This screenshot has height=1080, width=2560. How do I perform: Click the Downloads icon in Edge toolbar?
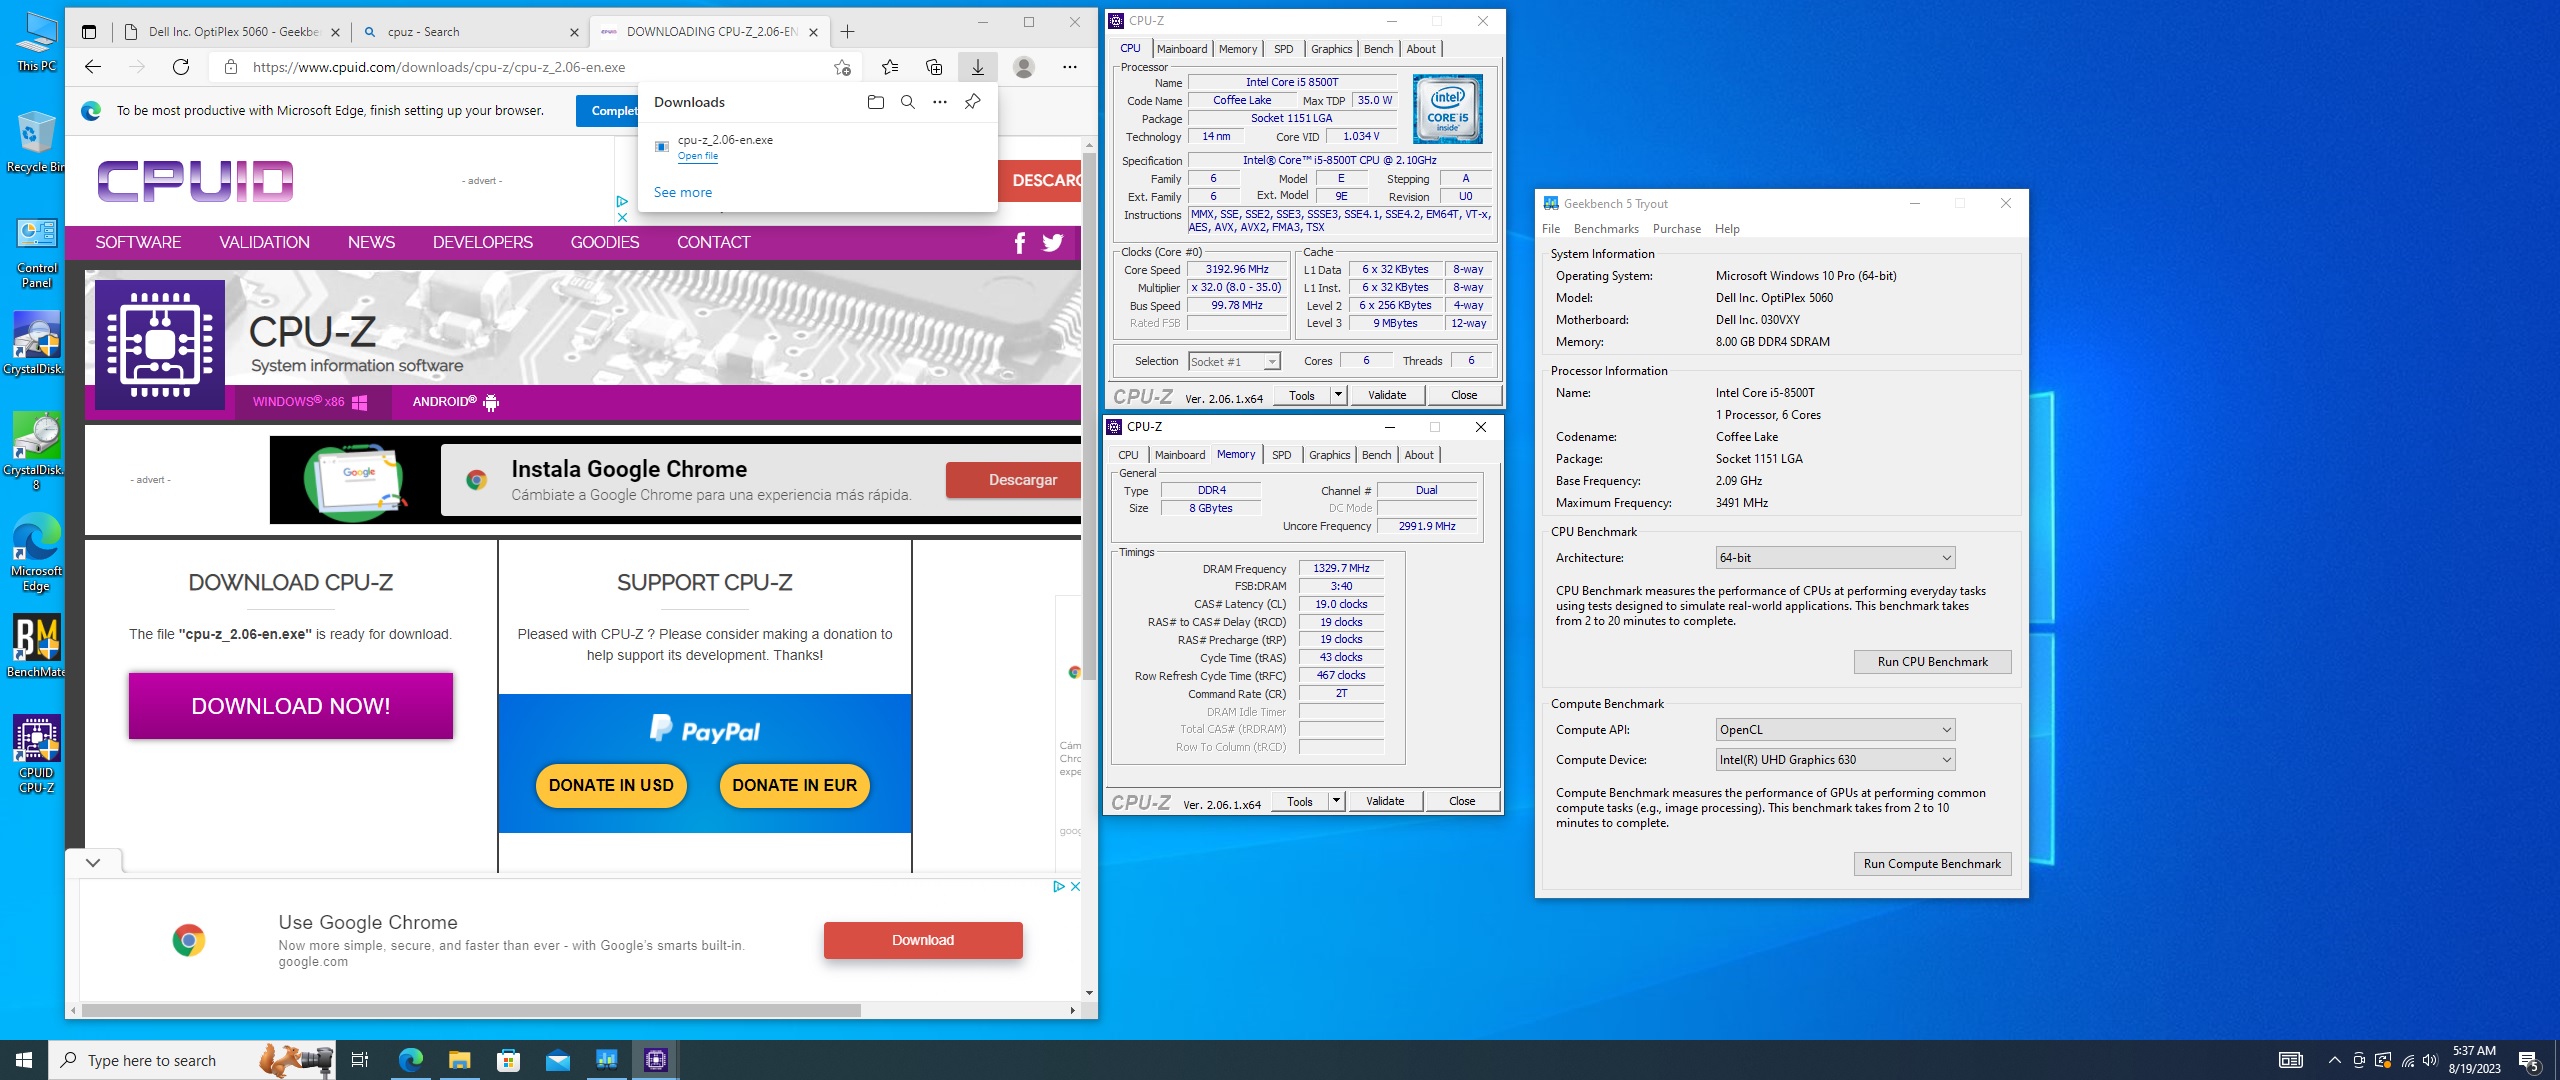click(x=978, y=67)
